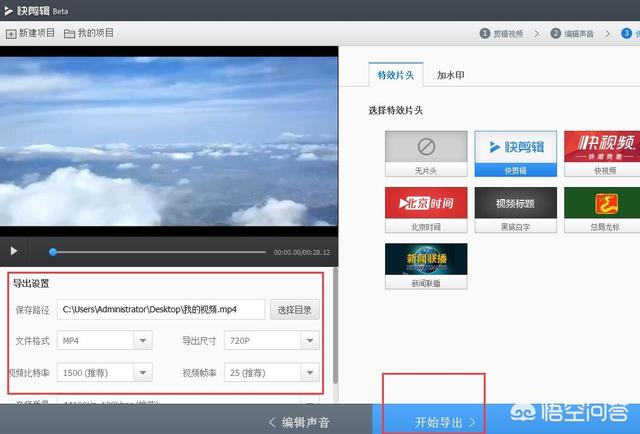Switch to the 加水印 tab

coord(451,75)
